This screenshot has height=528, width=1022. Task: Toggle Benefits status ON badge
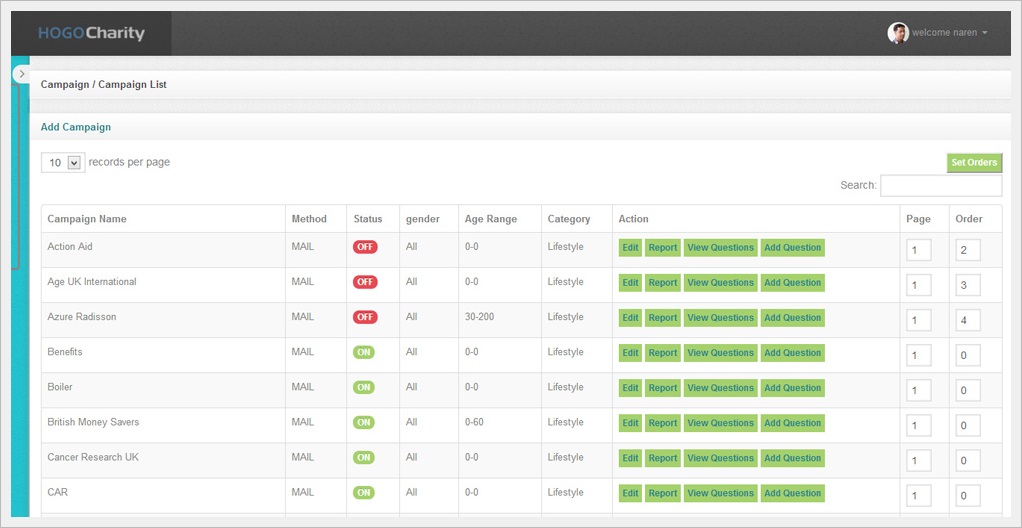(363, 352)
